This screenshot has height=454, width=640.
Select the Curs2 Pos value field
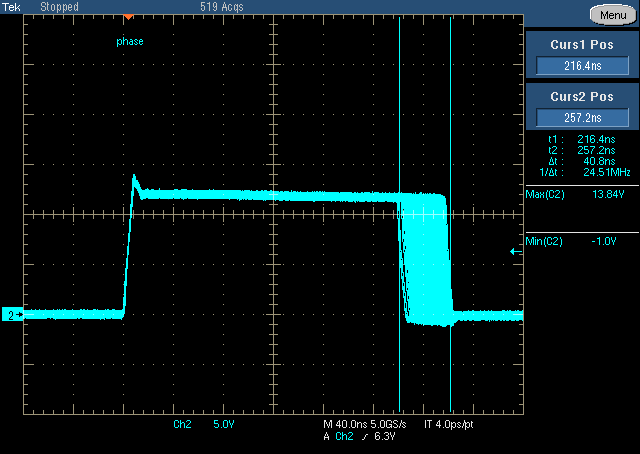point(582,116)
